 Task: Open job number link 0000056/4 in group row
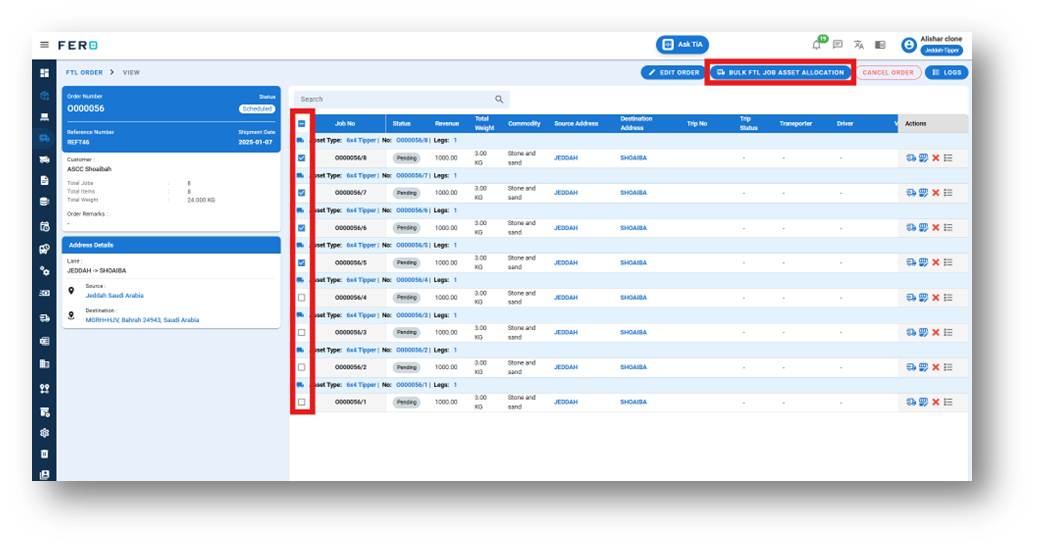(412, 280)
